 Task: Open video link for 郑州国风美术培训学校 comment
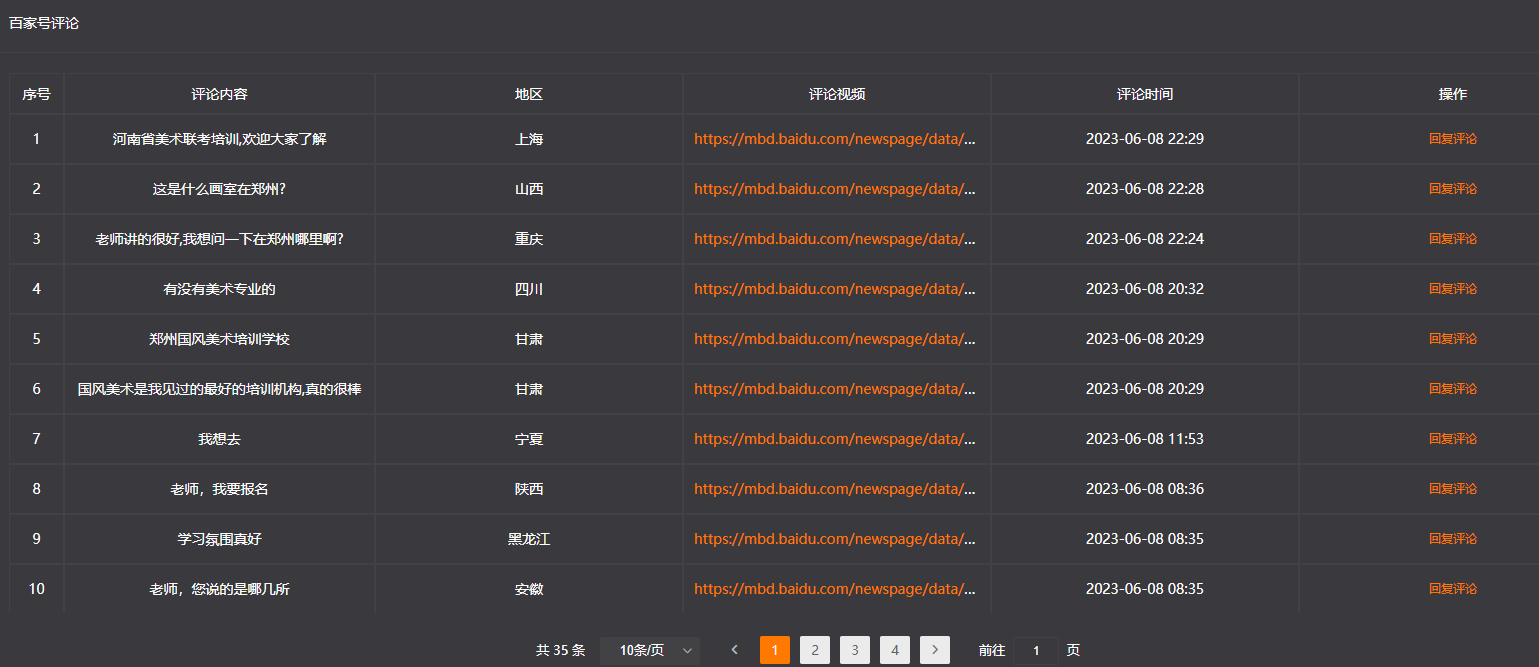(x=835, y=339)
